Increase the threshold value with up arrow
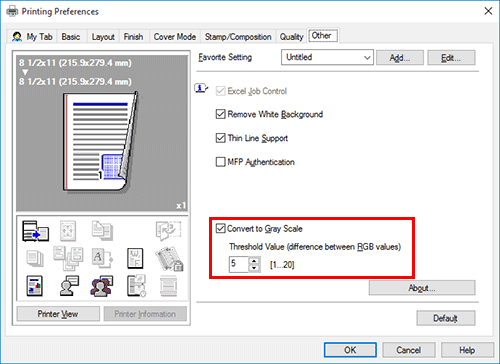The height and width of the screenshot is (364, 500). (x=254, y=261)
